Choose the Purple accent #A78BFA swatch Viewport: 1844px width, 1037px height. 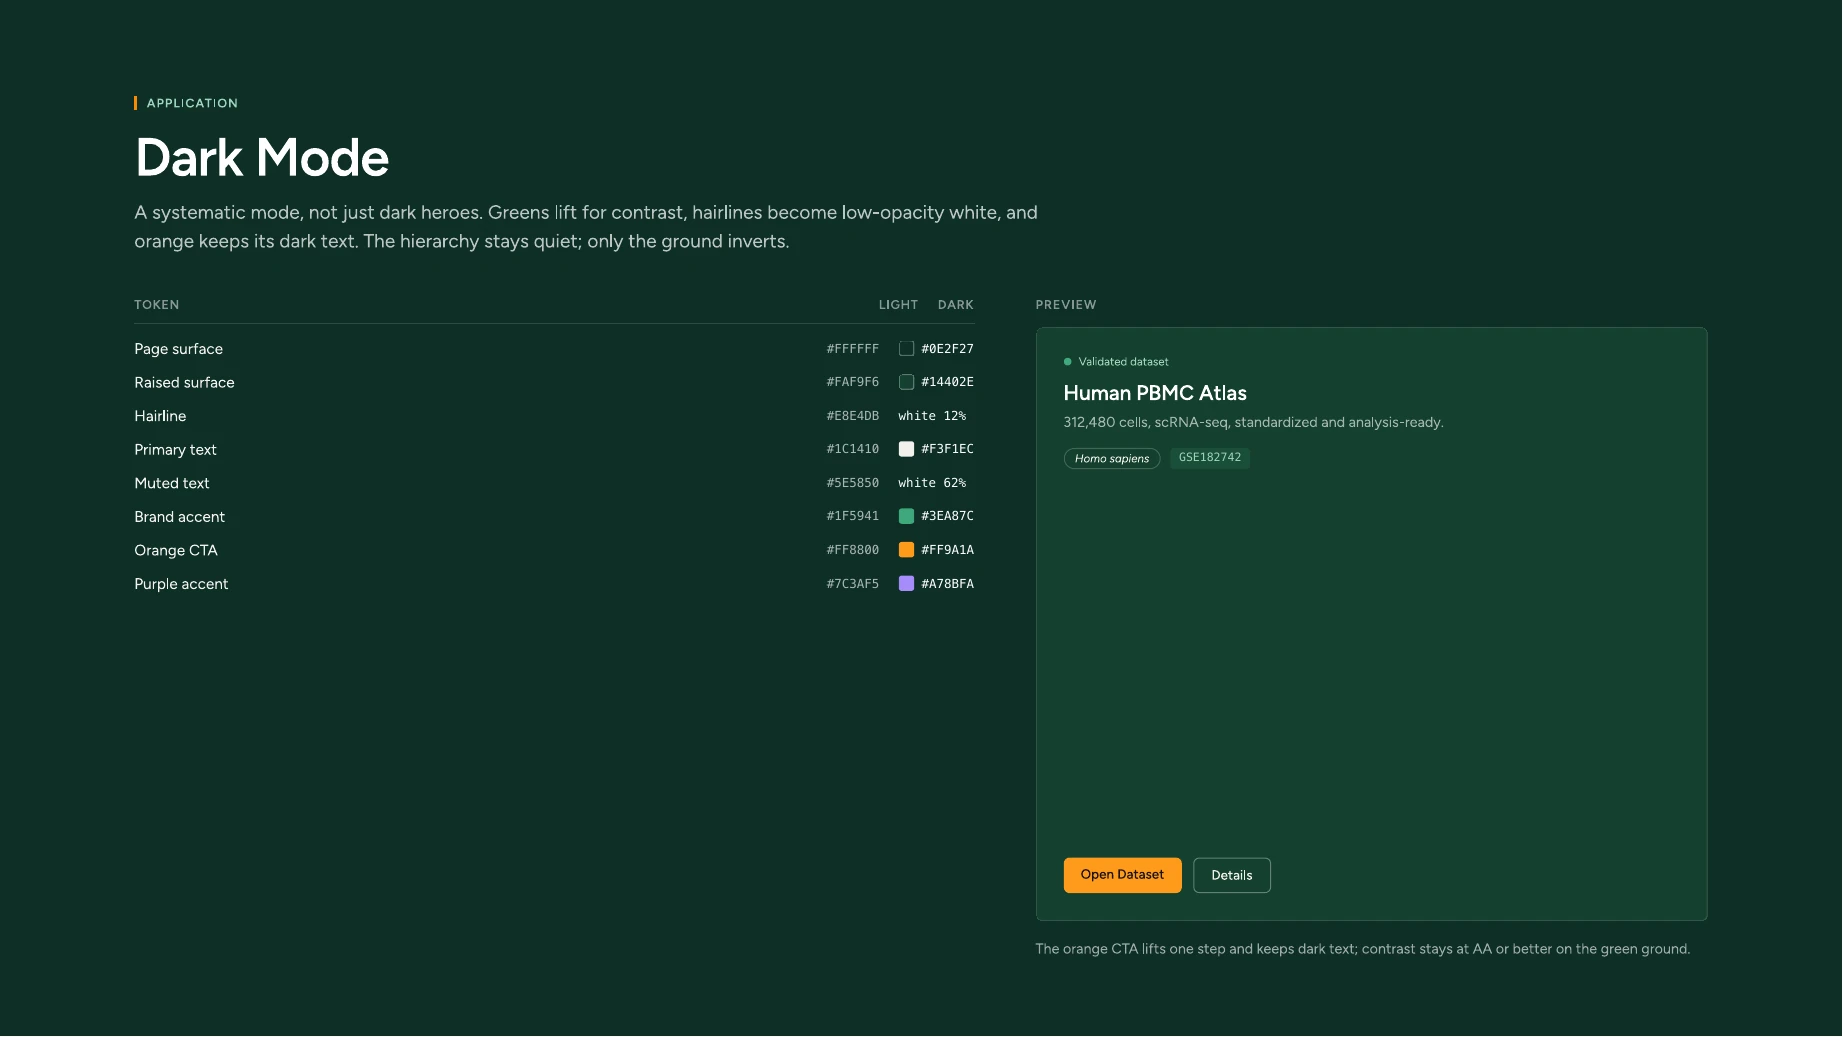(906, 583)
